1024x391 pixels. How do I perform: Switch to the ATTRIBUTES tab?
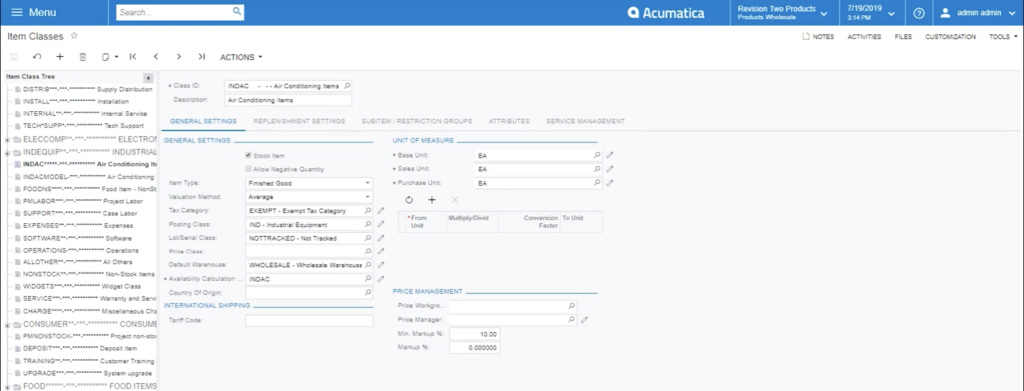509,121
